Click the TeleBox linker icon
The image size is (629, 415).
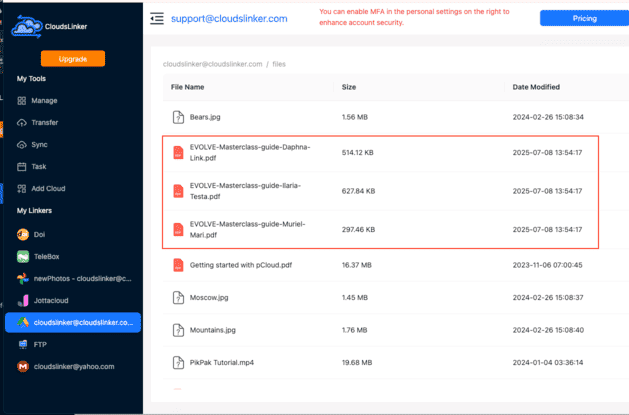(x=23, y=256)
